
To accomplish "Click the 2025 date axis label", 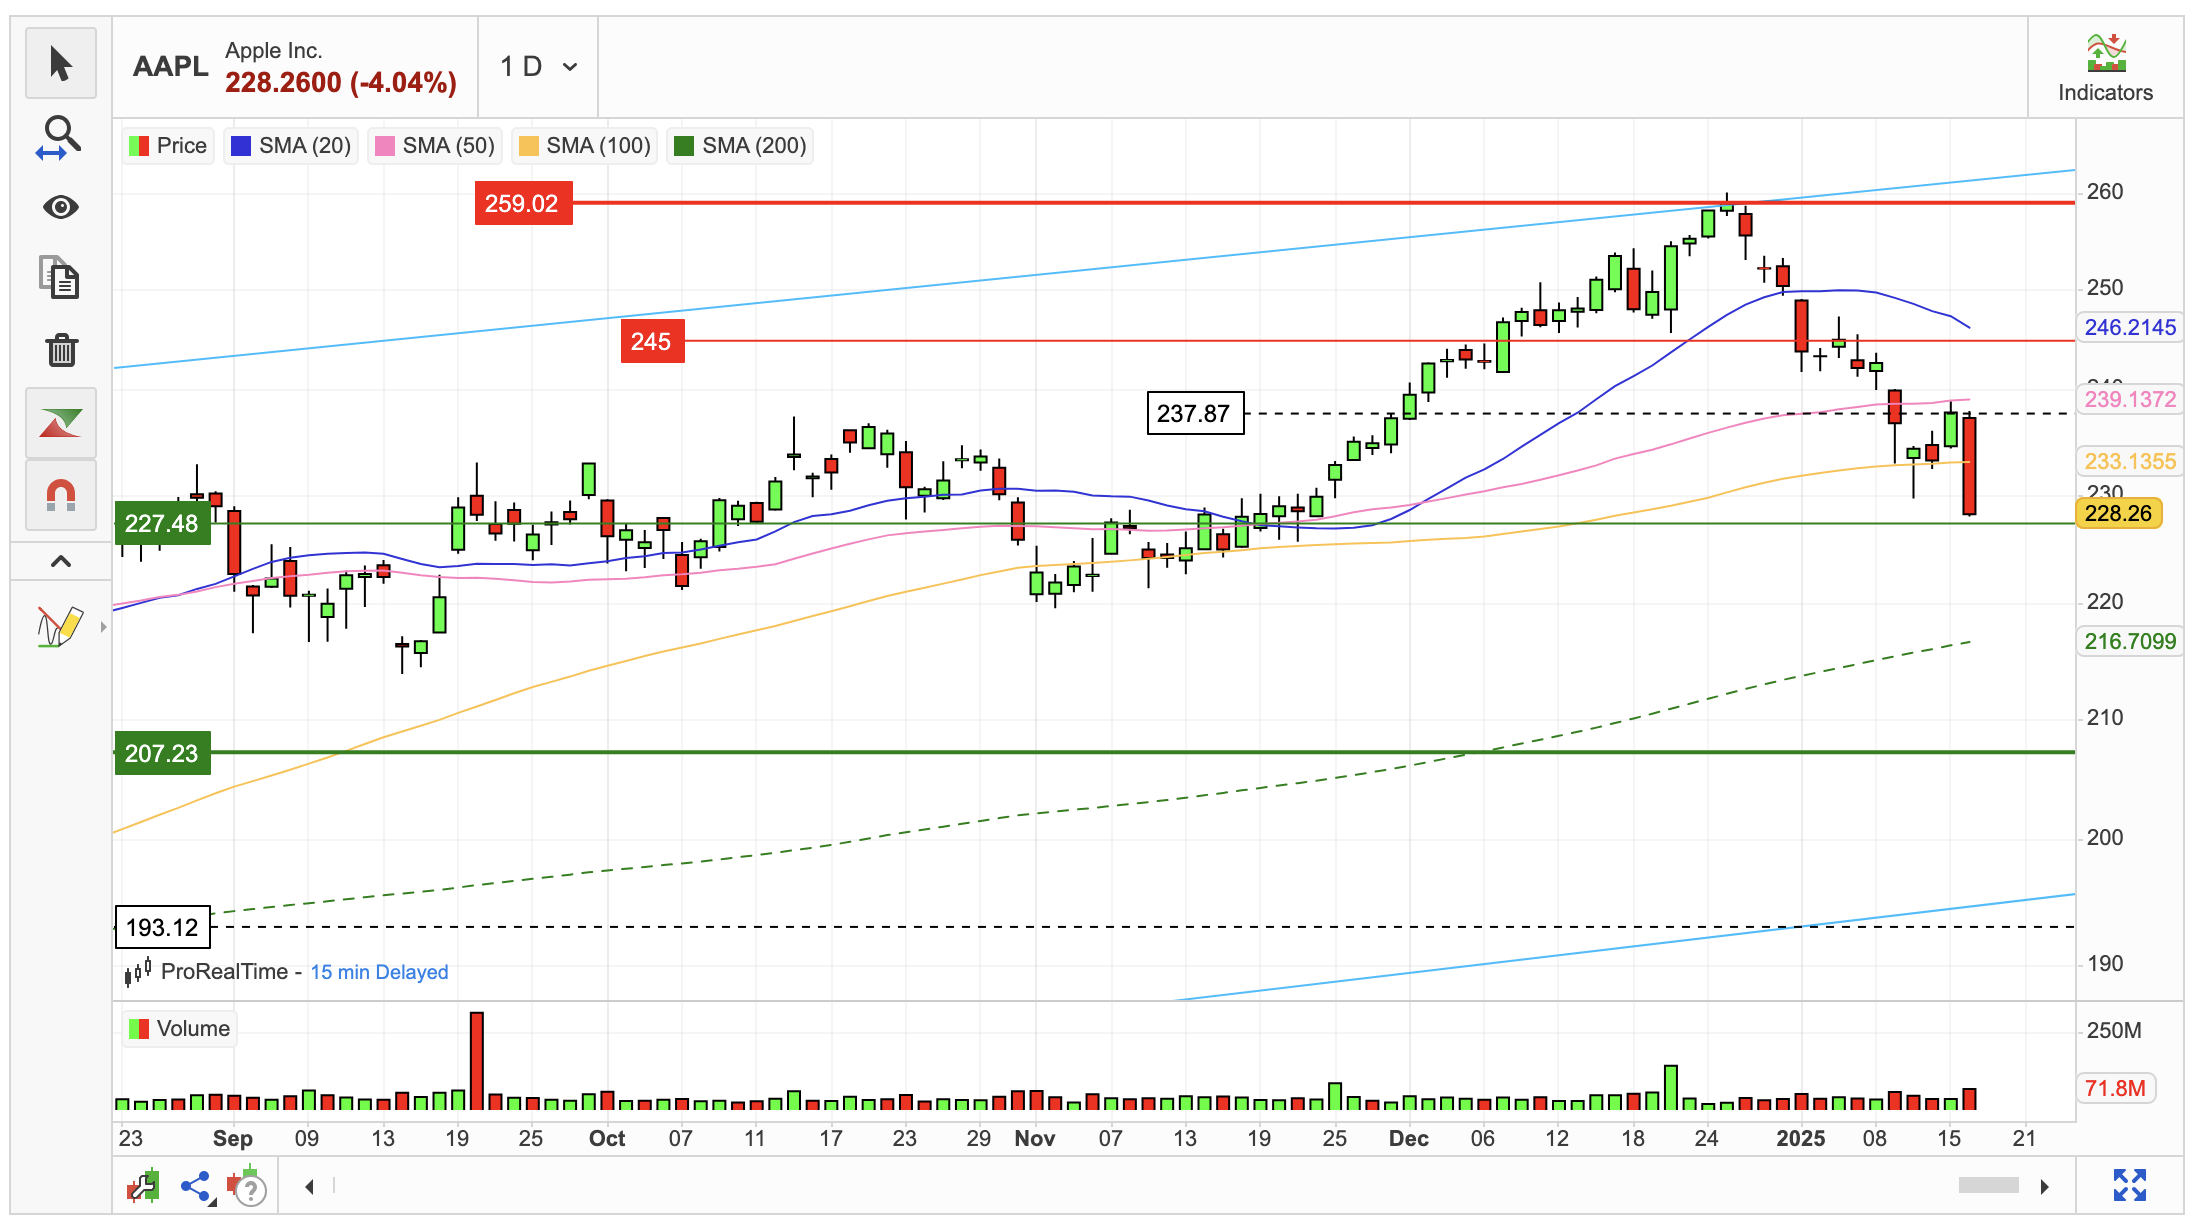I will 1800,1138.
